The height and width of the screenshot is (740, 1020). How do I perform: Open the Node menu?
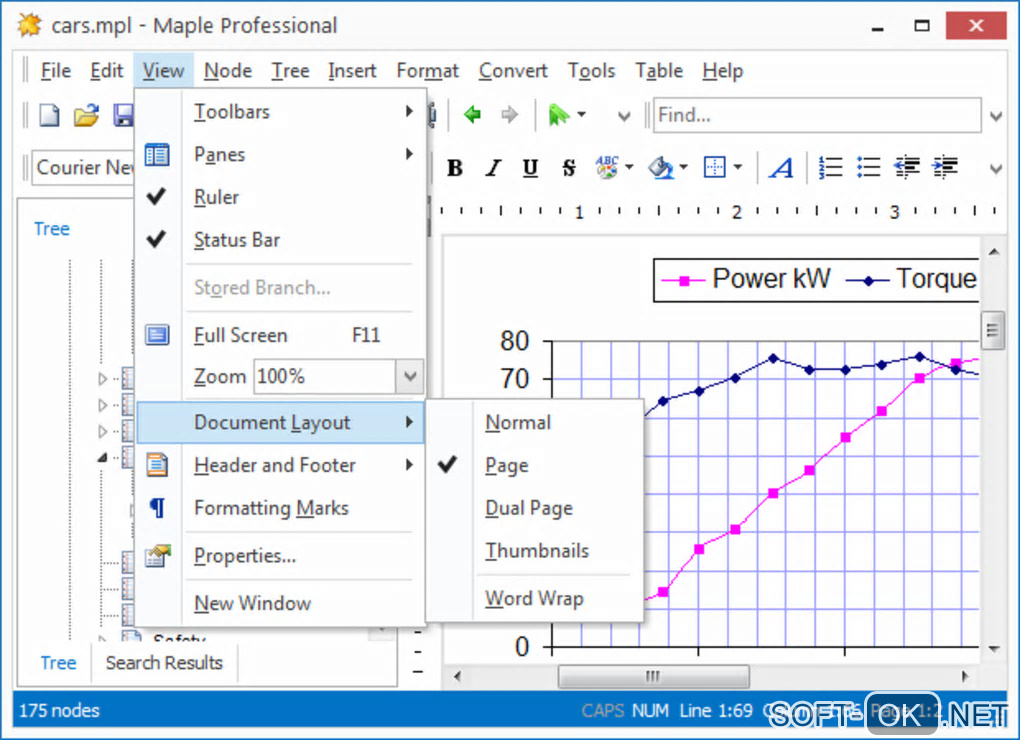point(228,70)
